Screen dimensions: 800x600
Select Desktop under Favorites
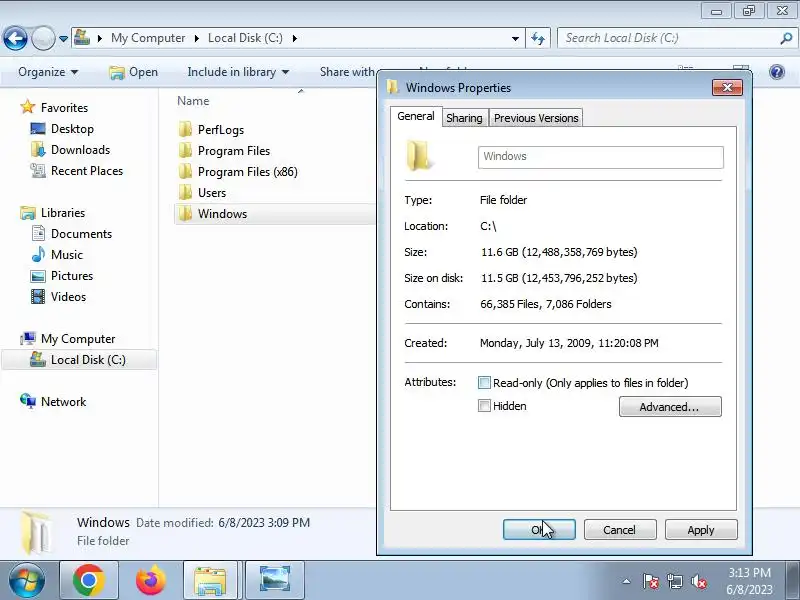click(72, 129)
